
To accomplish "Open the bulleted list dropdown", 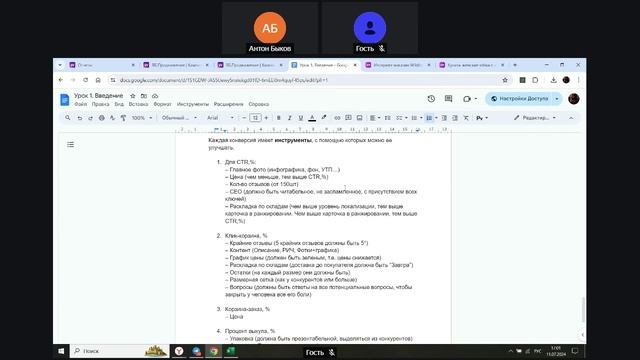I will [x=416, y=118].
